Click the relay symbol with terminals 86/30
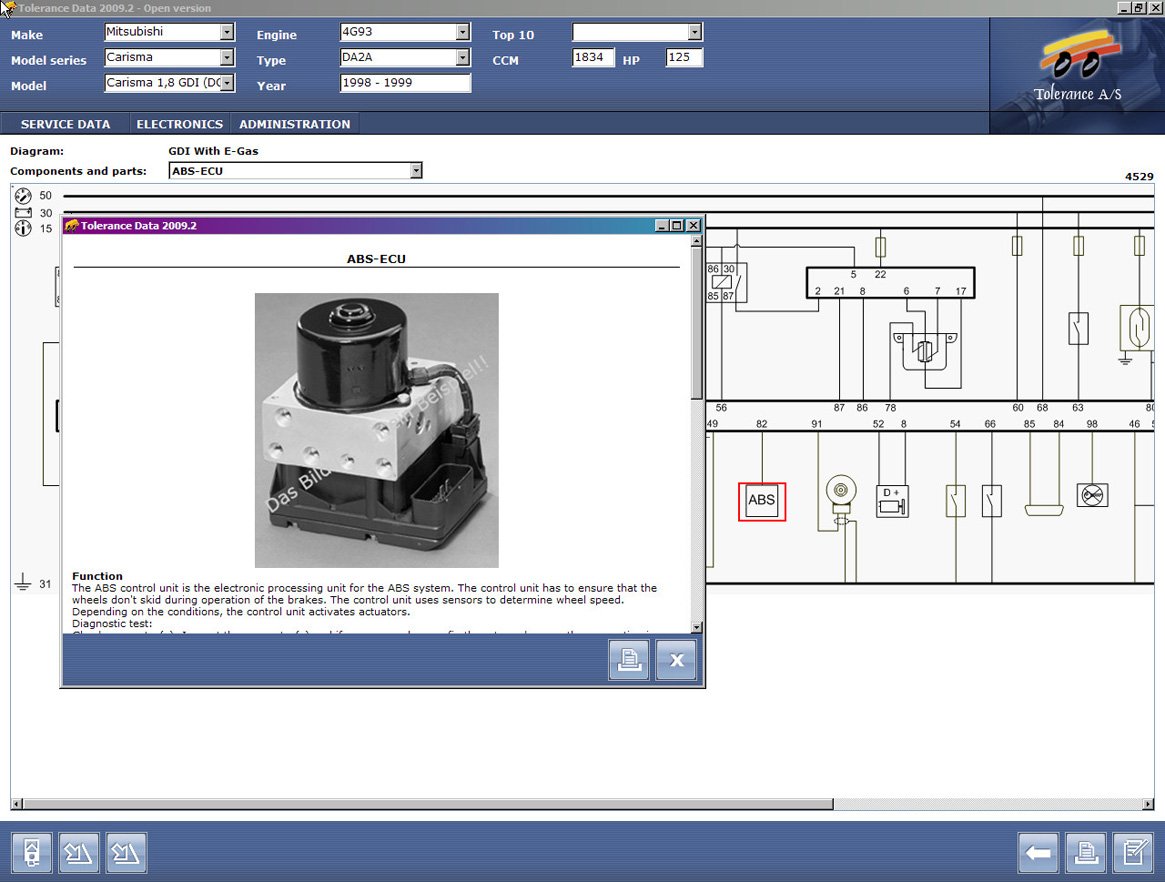The width and height of the screenshot is (1165, 882). point(720,283)
